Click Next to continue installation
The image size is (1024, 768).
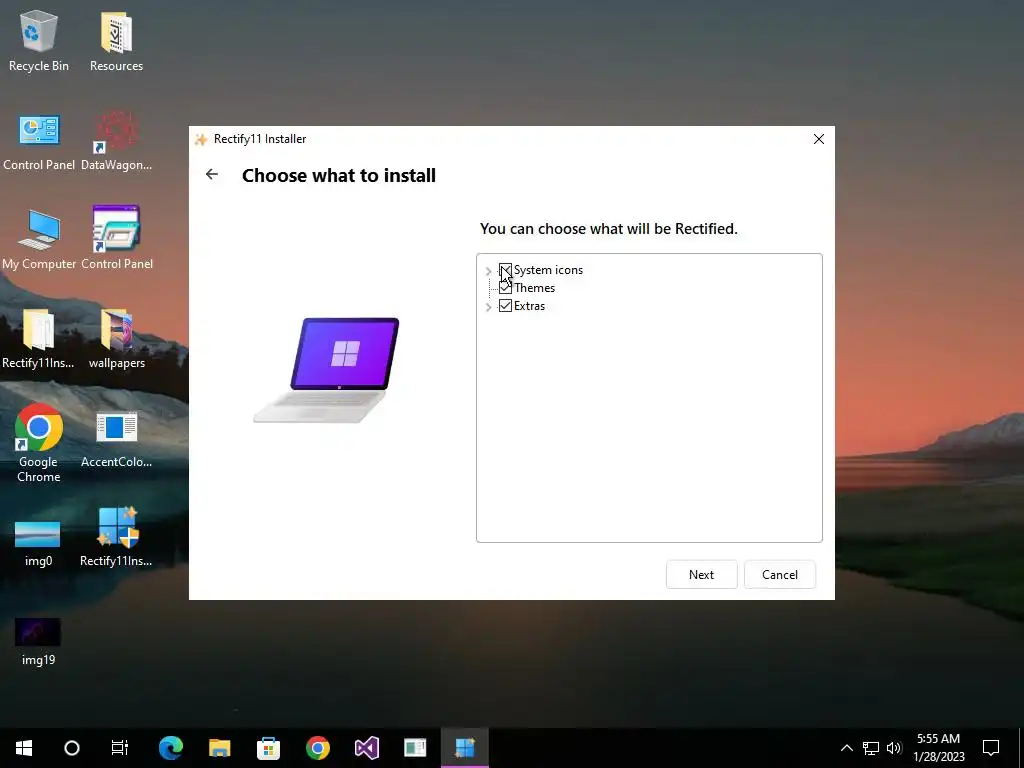701,575
